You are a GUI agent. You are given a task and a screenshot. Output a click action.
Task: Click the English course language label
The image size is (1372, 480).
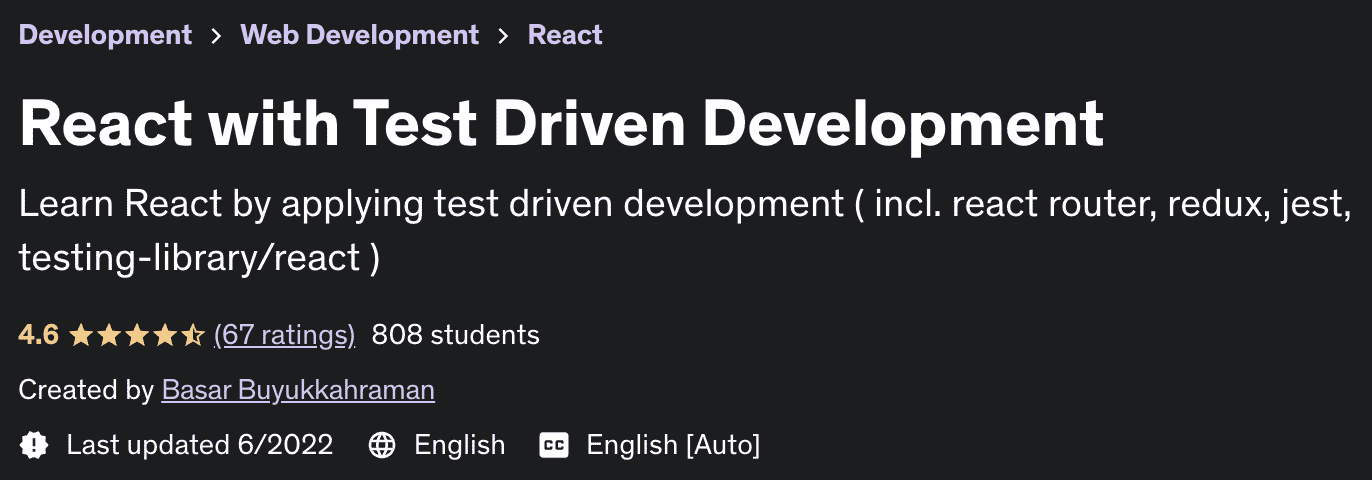(x=459, y=445)
